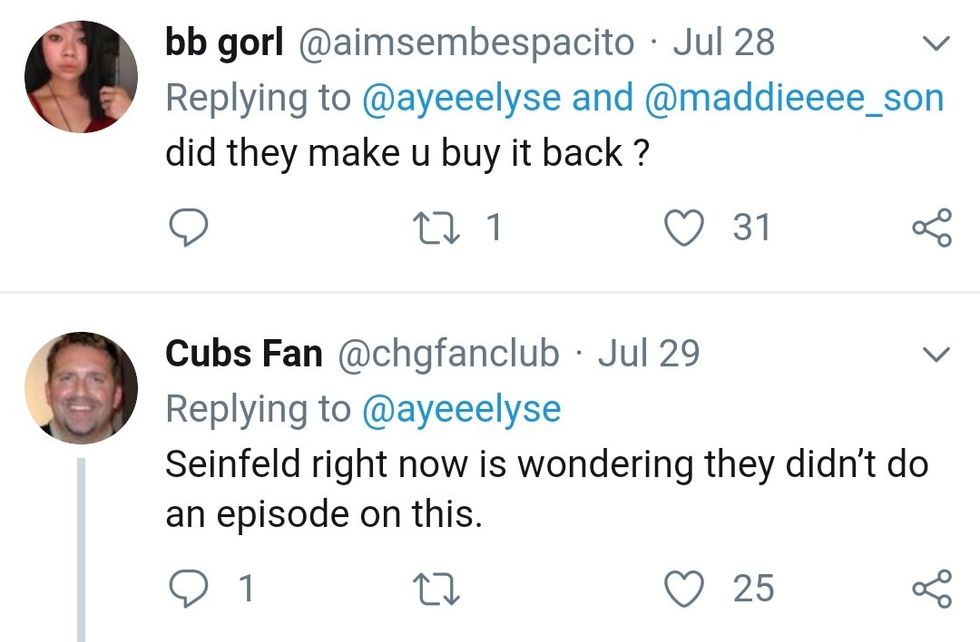
Task: Open the Jul 29 tweet timestamp
Action: tap(648, 353)
